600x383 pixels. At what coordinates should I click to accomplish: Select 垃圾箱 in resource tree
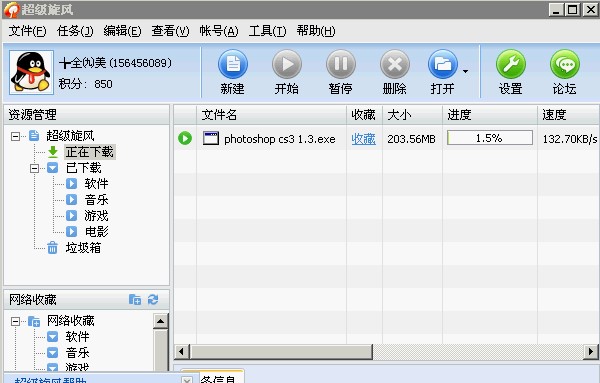tap(83, 248)
